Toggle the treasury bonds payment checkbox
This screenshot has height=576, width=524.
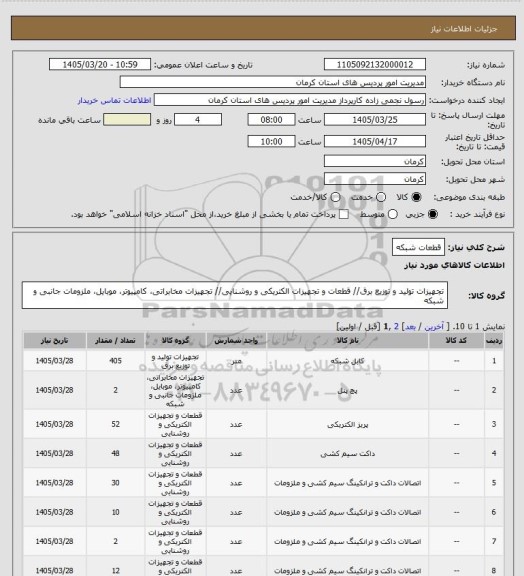click(x=344, y=214)
